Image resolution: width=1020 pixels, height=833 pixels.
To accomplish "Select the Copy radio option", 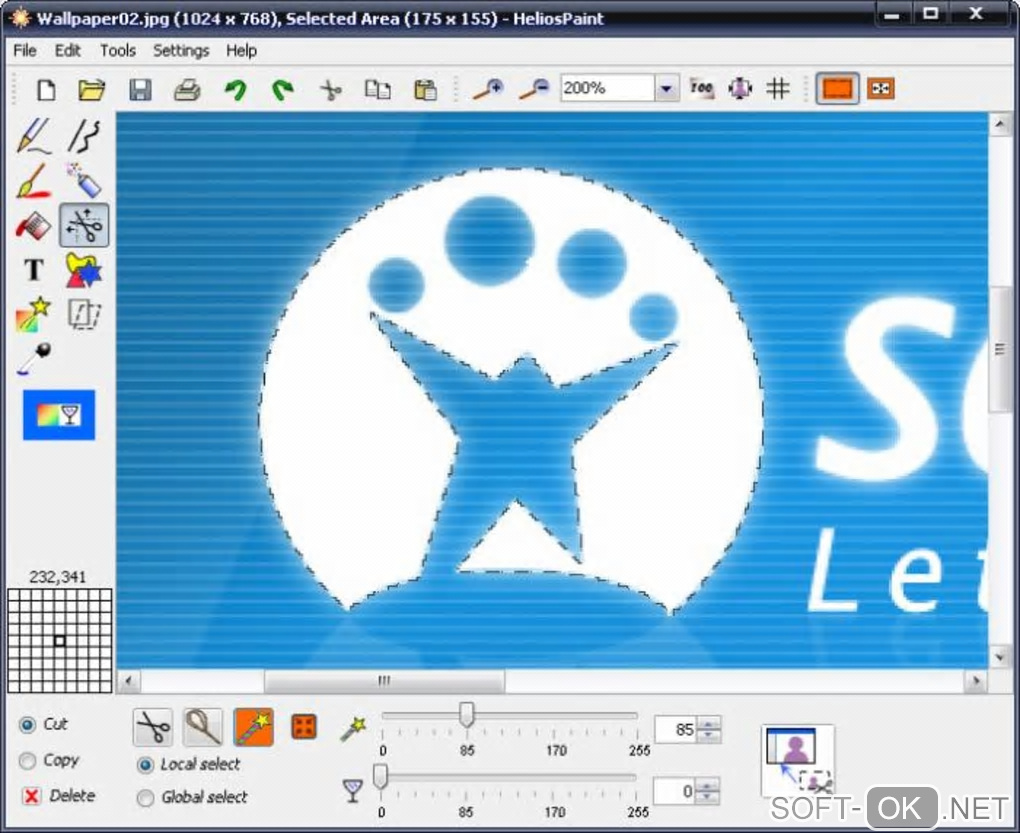I will [27, 760].
